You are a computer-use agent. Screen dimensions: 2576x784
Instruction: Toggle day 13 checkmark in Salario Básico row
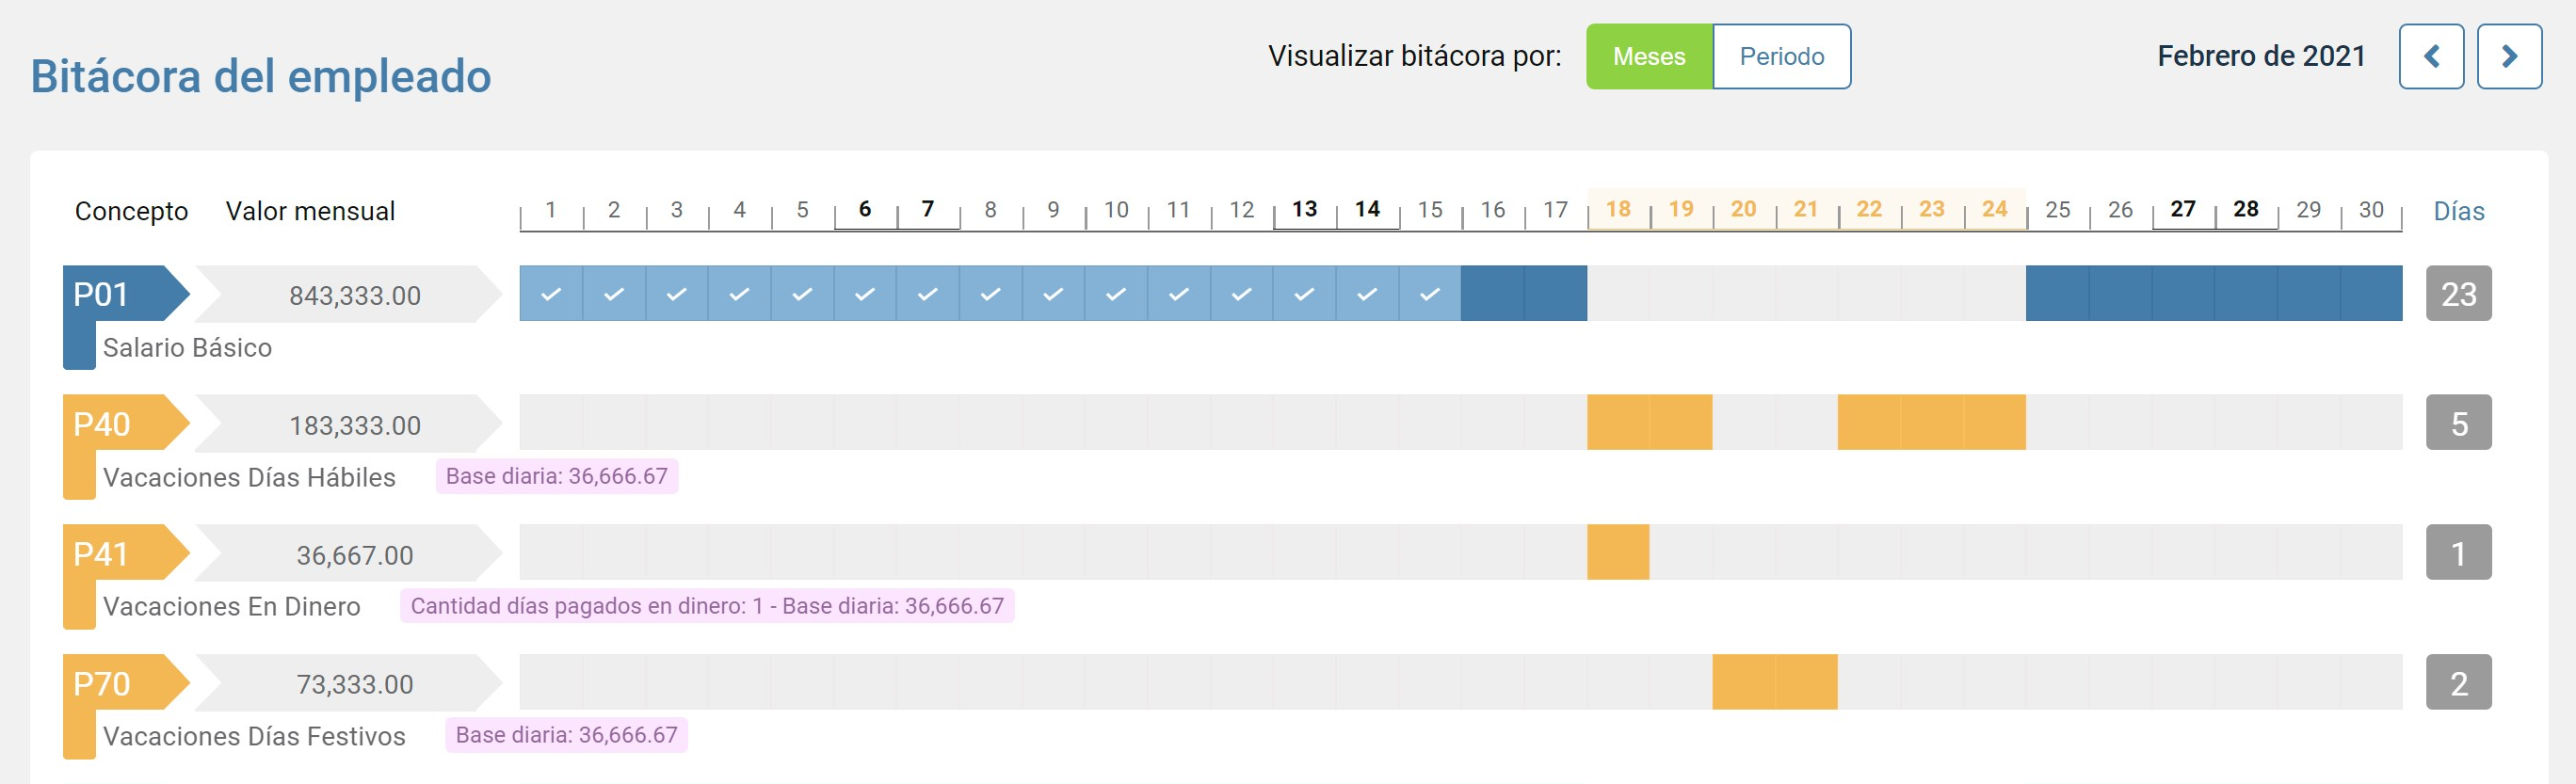click(1304, 294)
